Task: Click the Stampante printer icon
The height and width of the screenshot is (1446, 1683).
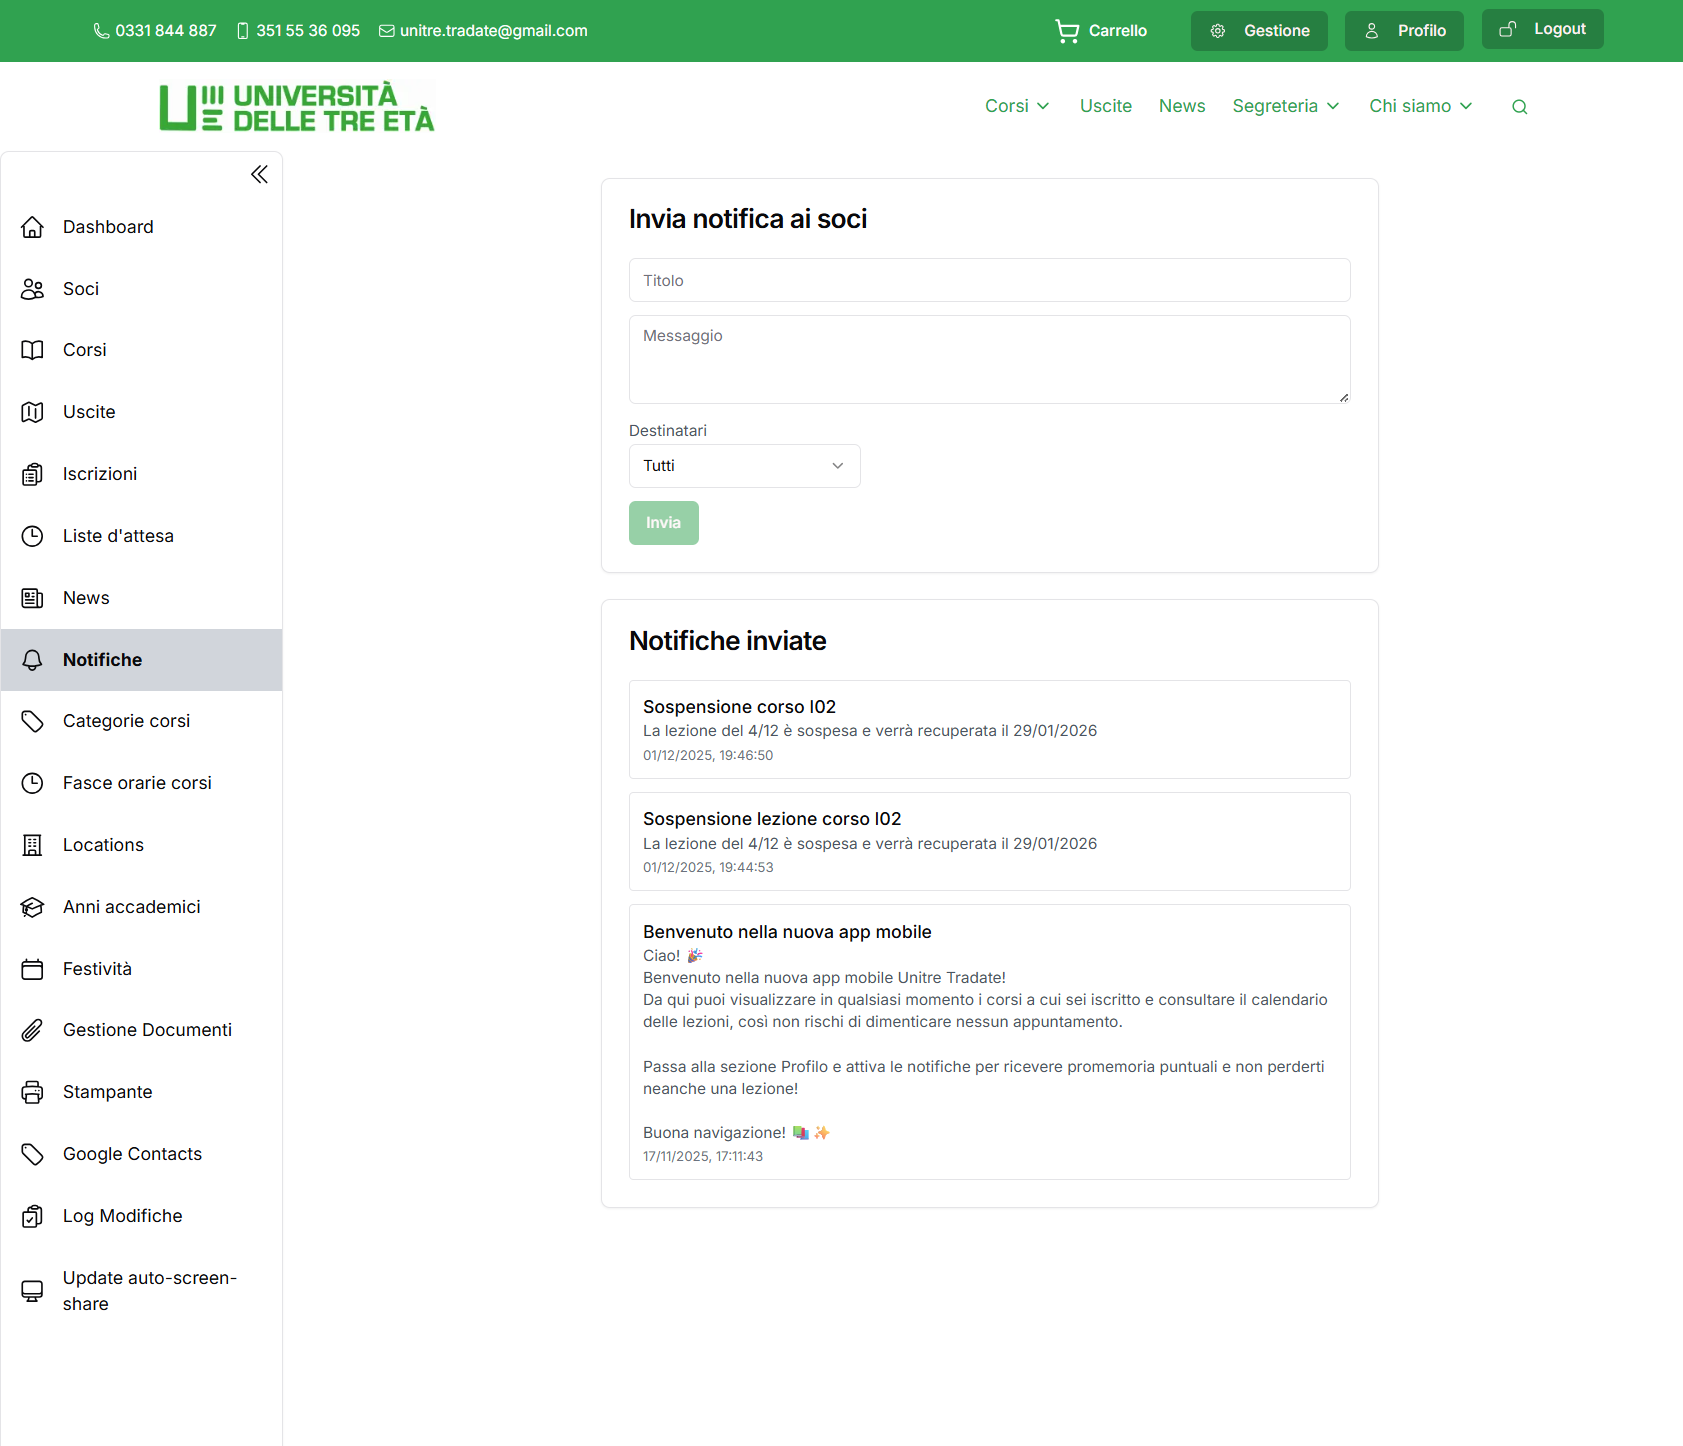Action: (x=33, y=1092)
